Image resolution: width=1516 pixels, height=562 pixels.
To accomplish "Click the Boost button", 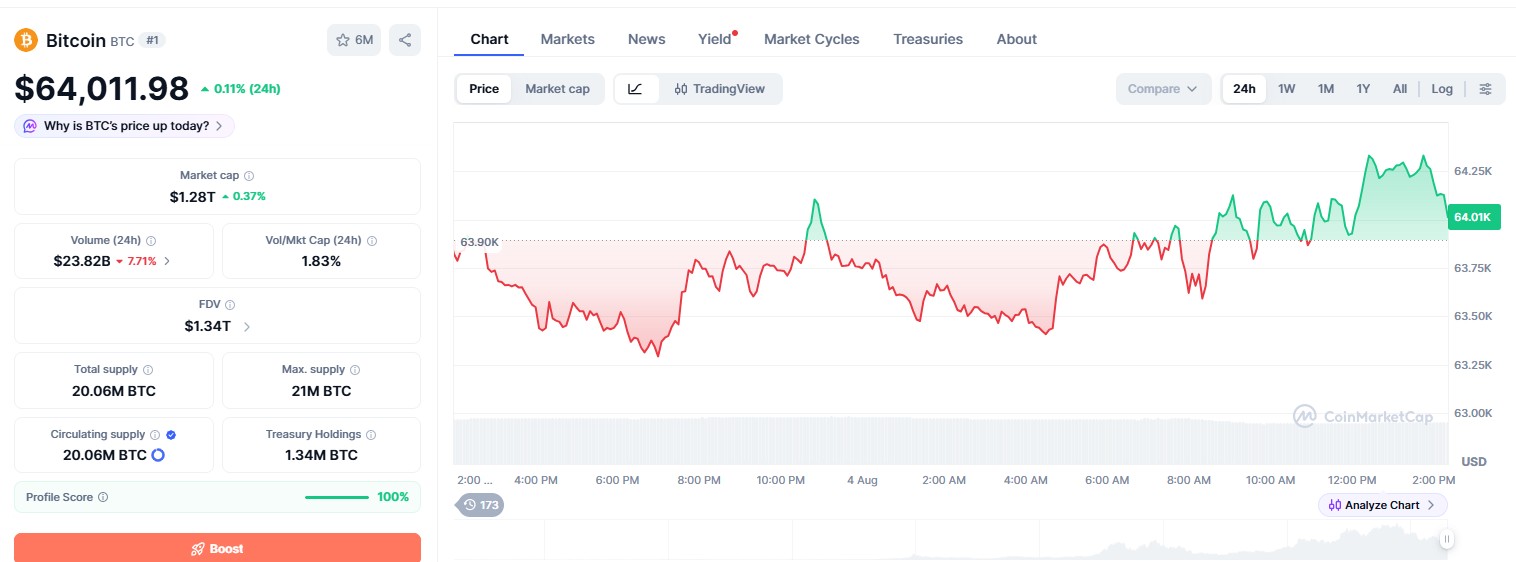I will (x=217, y=548).
